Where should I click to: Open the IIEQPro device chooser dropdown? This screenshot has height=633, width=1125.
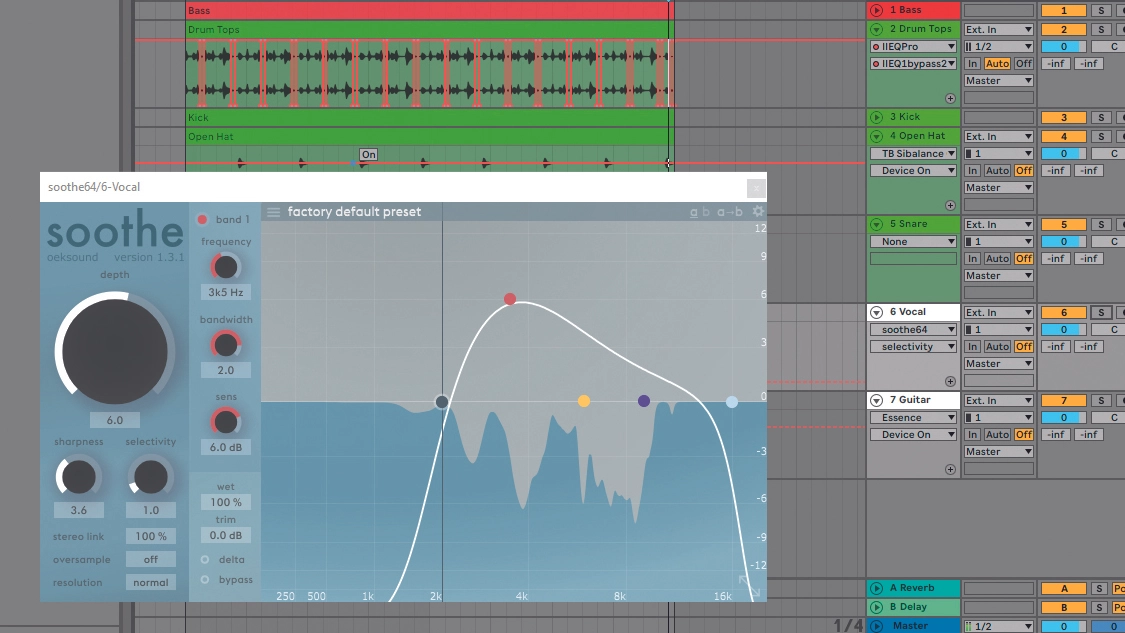pyautogui.click(x=913, y=47)
